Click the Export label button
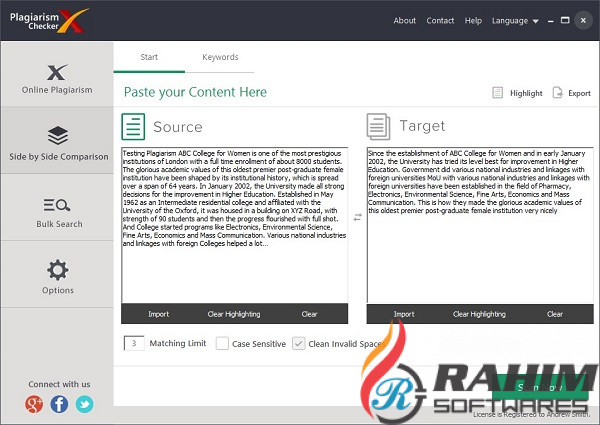Viewport: 600px width, 425px height. (x=579, y=93)
